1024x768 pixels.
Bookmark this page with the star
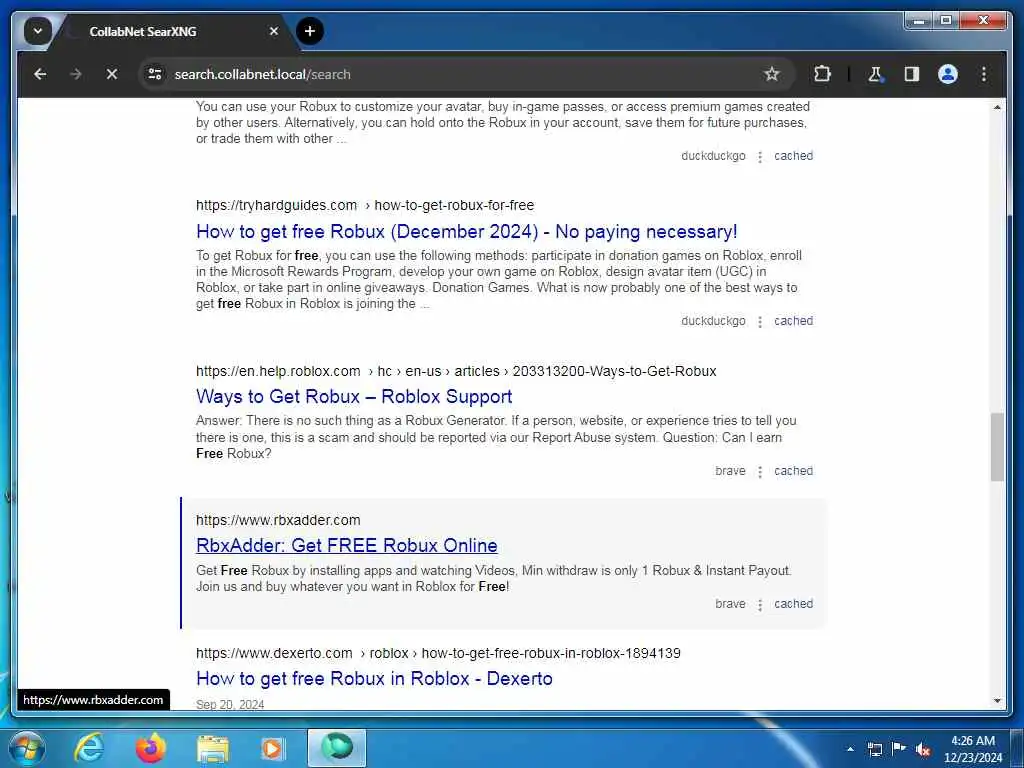771,74
